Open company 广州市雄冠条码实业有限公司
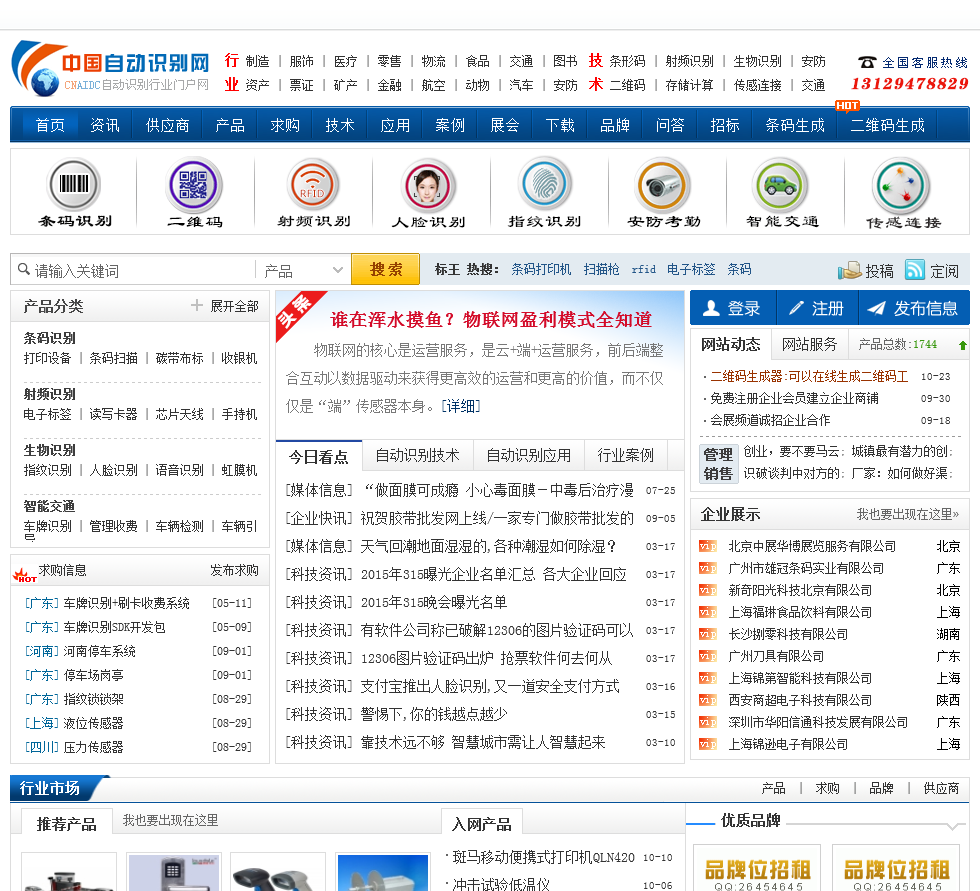The width and height of the screenshot is (980, 891). coord(806,568)
